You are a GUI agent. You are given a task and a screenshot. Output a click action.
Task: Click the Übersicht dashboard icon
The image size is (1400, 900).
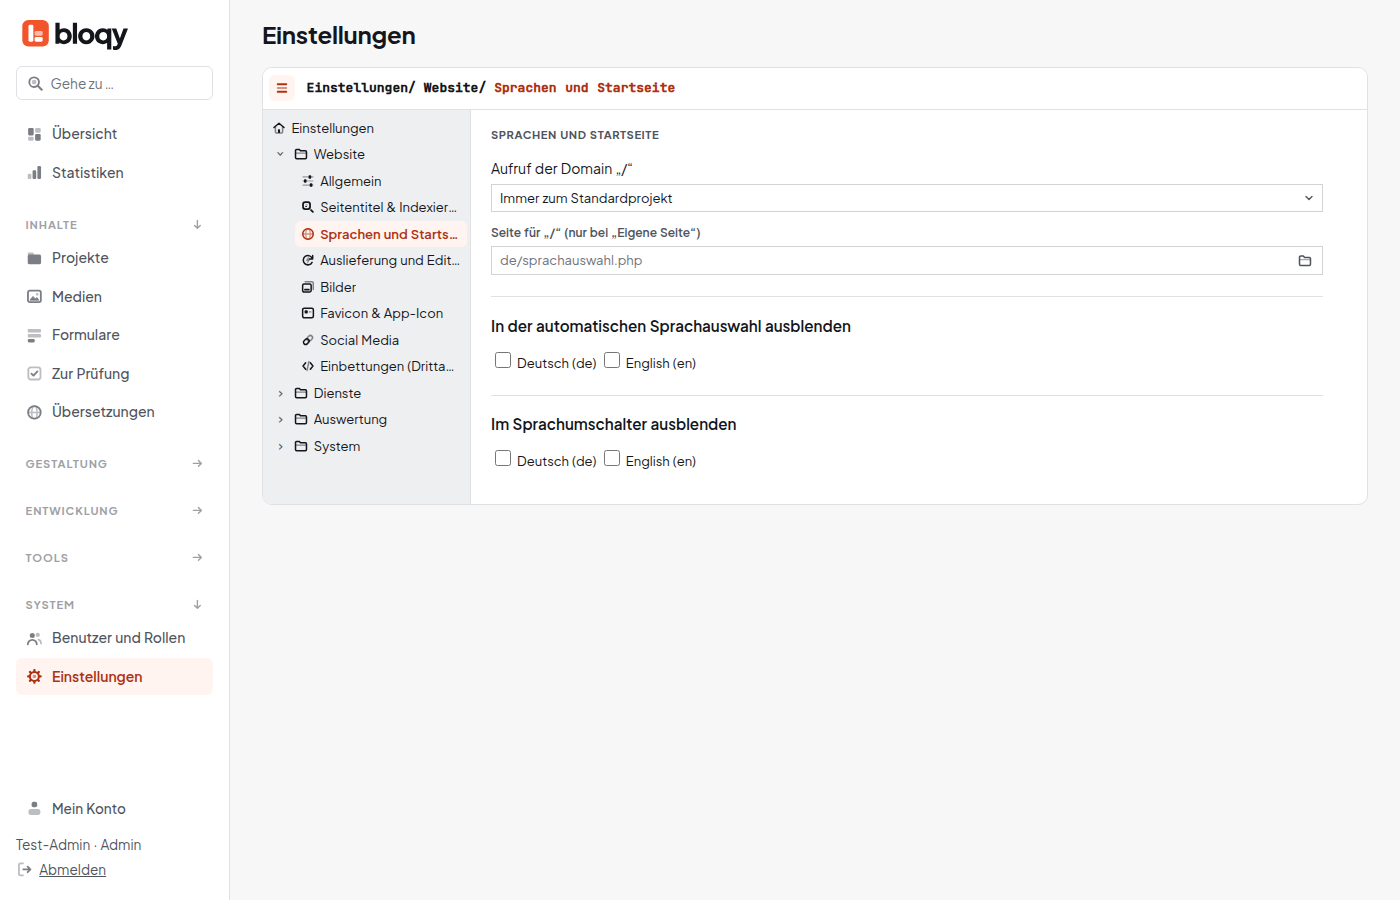(x=34, y=134)
